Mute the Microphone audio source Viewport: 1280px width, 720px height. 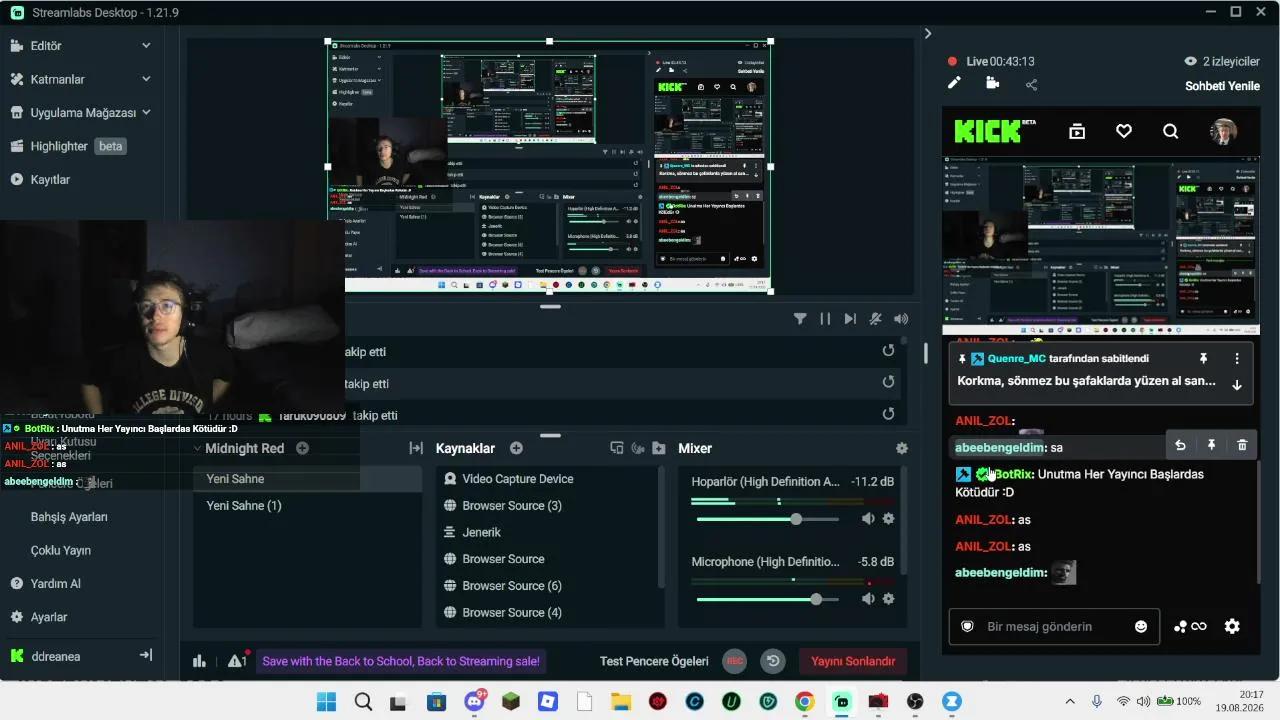click(x=868, y=599)
